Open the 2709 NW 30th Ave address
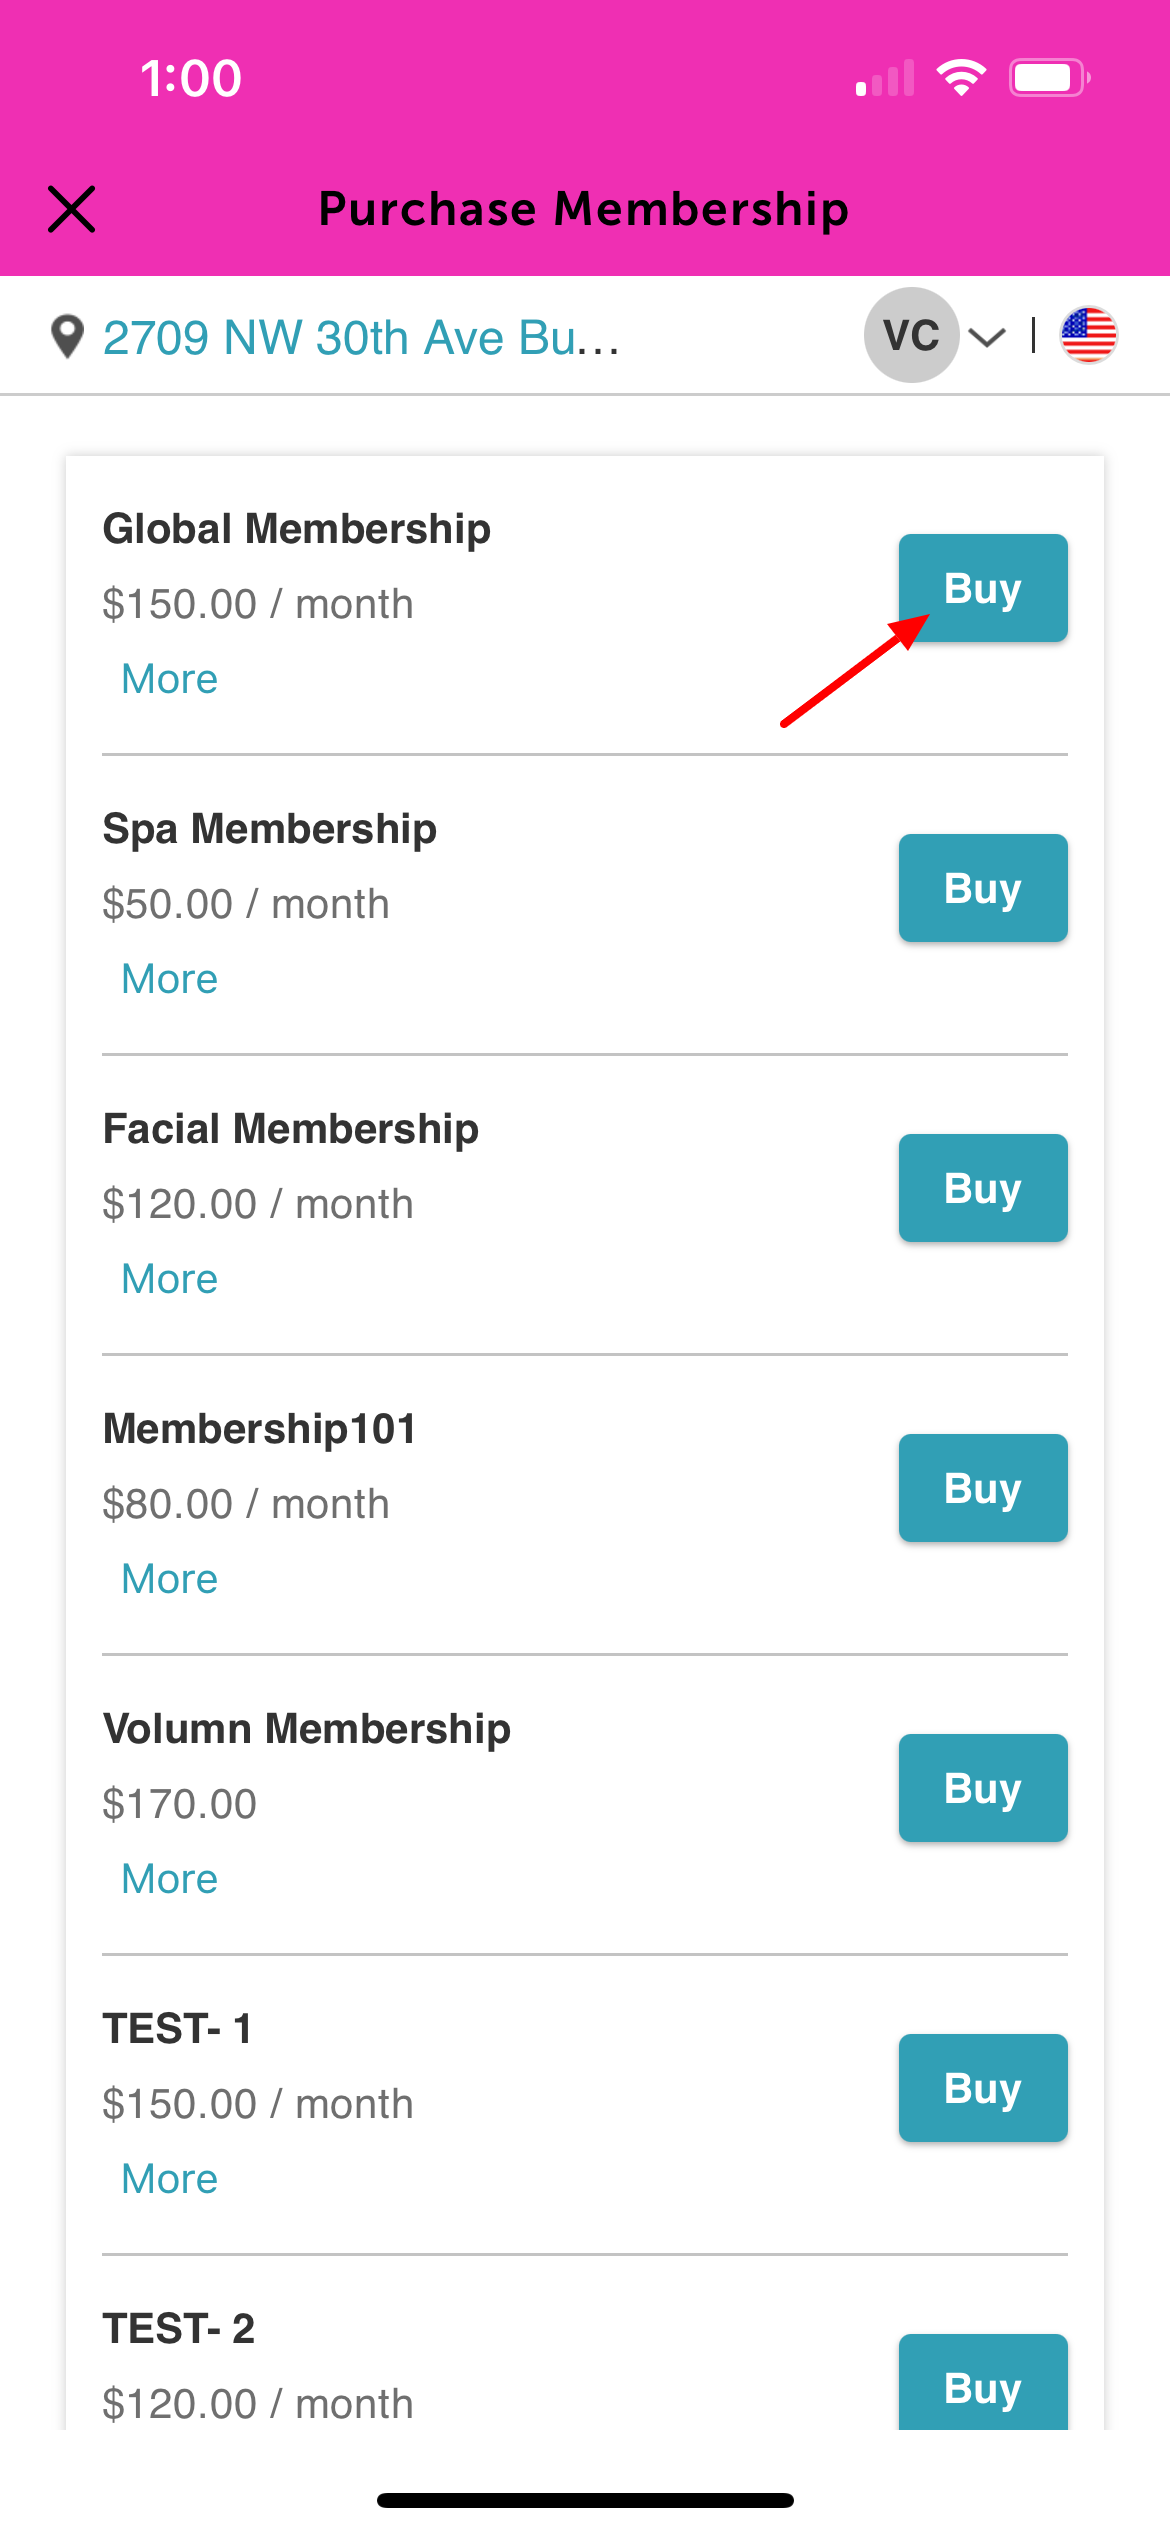Viewport: 1170px width, 2532px height. [x=361, y=338]
